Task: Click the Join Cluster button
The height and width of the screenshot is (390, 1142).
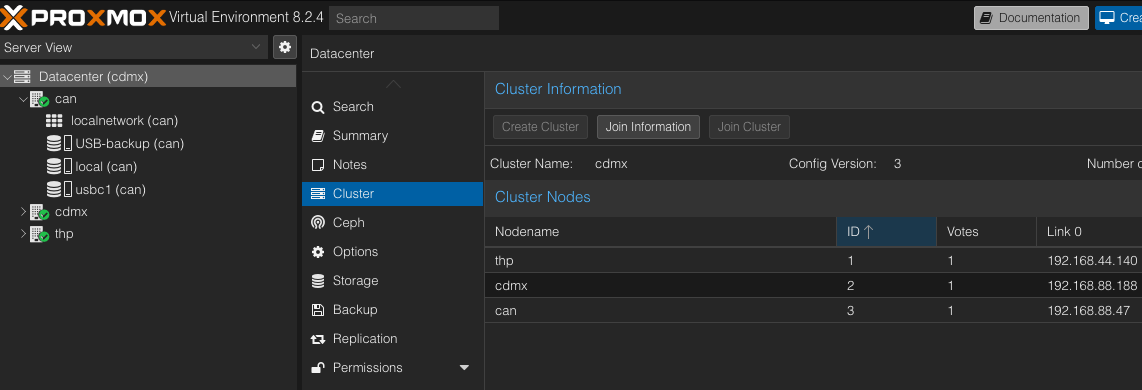Action: click(749, 127)
